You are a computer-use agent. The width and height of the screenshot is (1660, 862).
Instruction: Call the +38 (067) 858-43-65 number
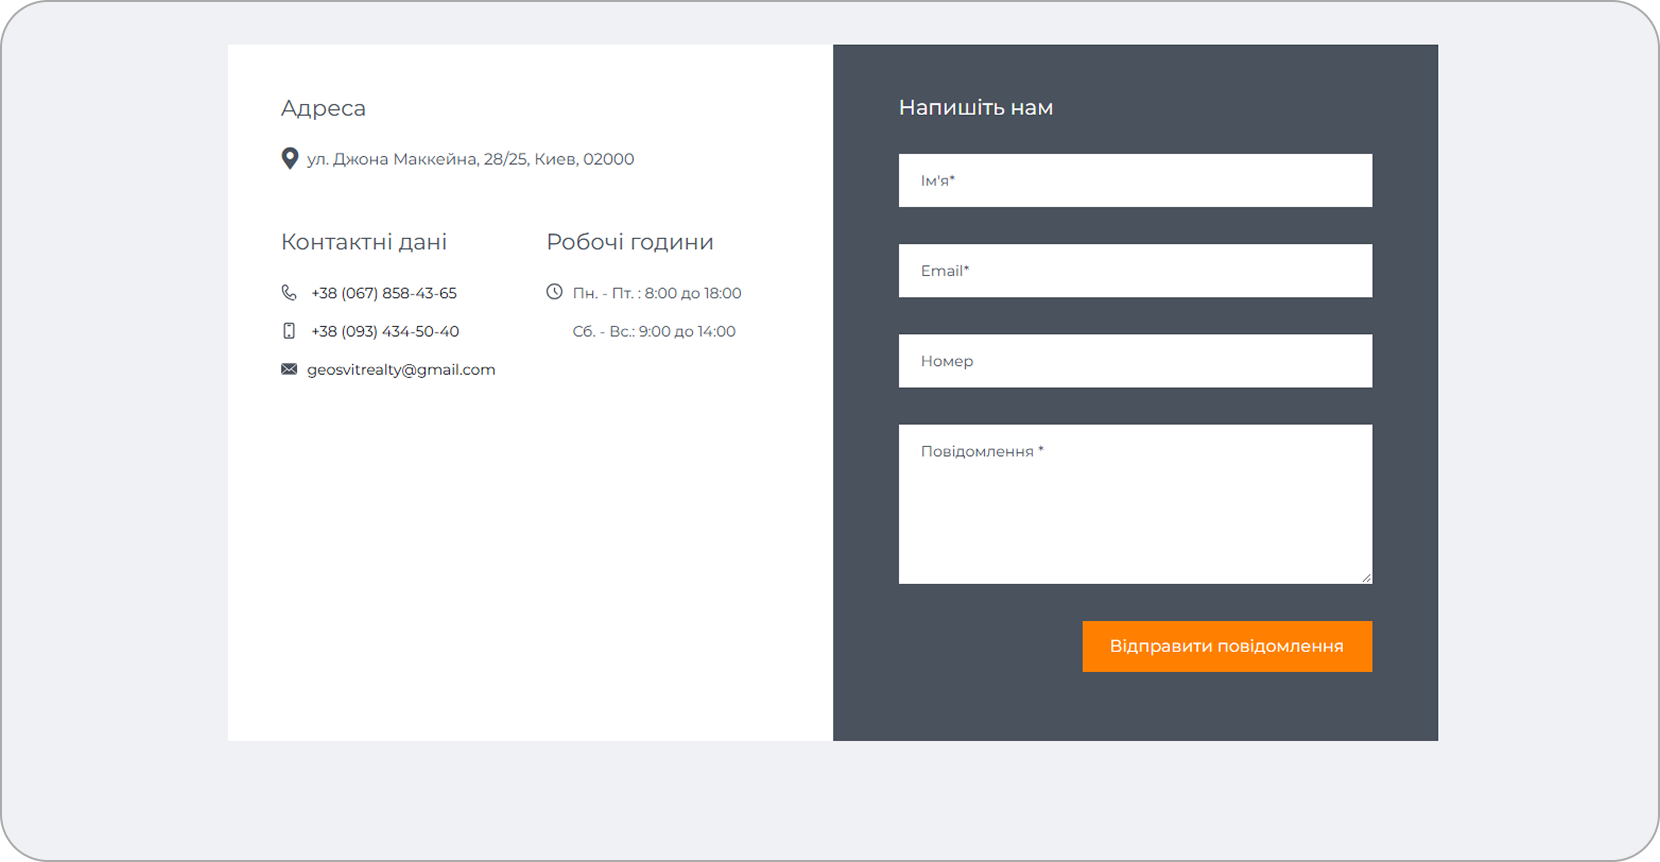coord(383,293)
